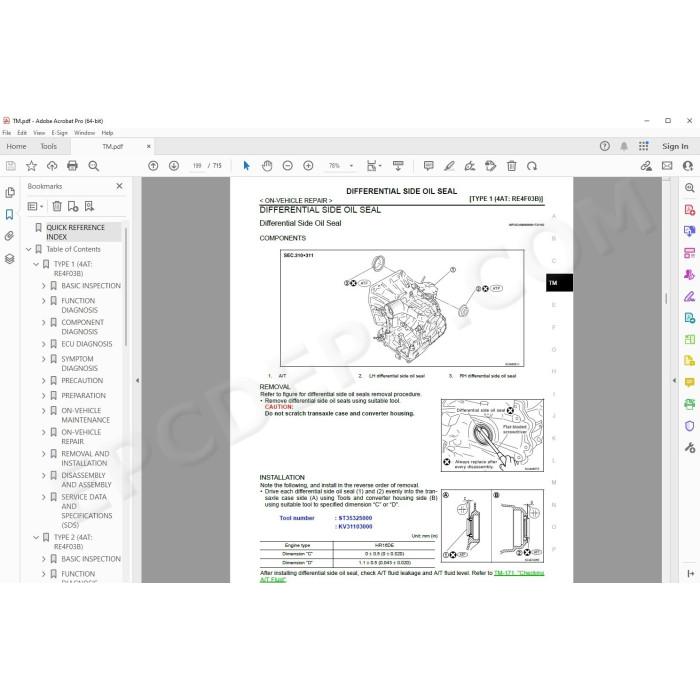Toggle the Bookmarks panel icon

10,214
